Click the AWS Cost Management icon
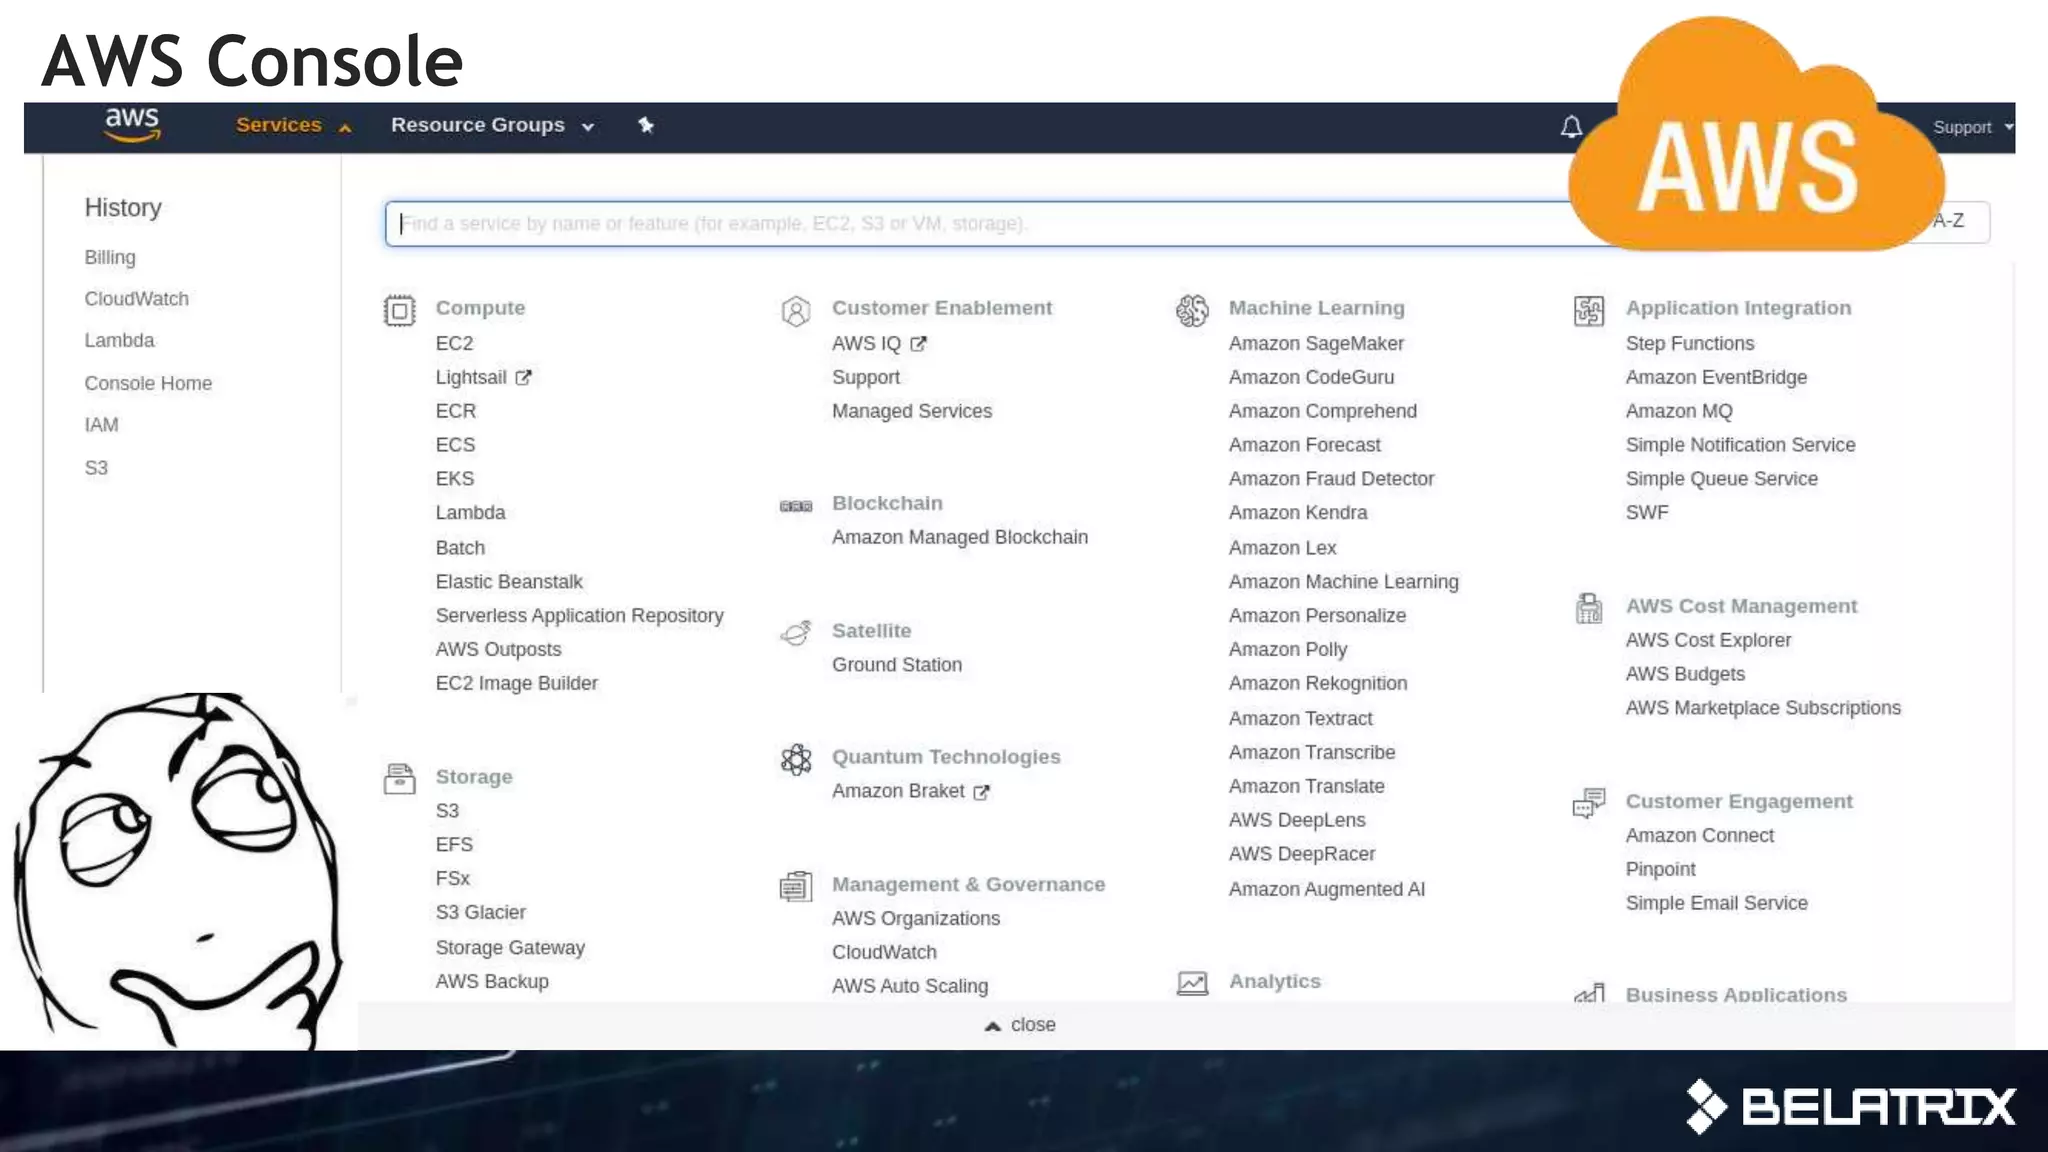The image size is (2048, 1152). pos(1589,608)
